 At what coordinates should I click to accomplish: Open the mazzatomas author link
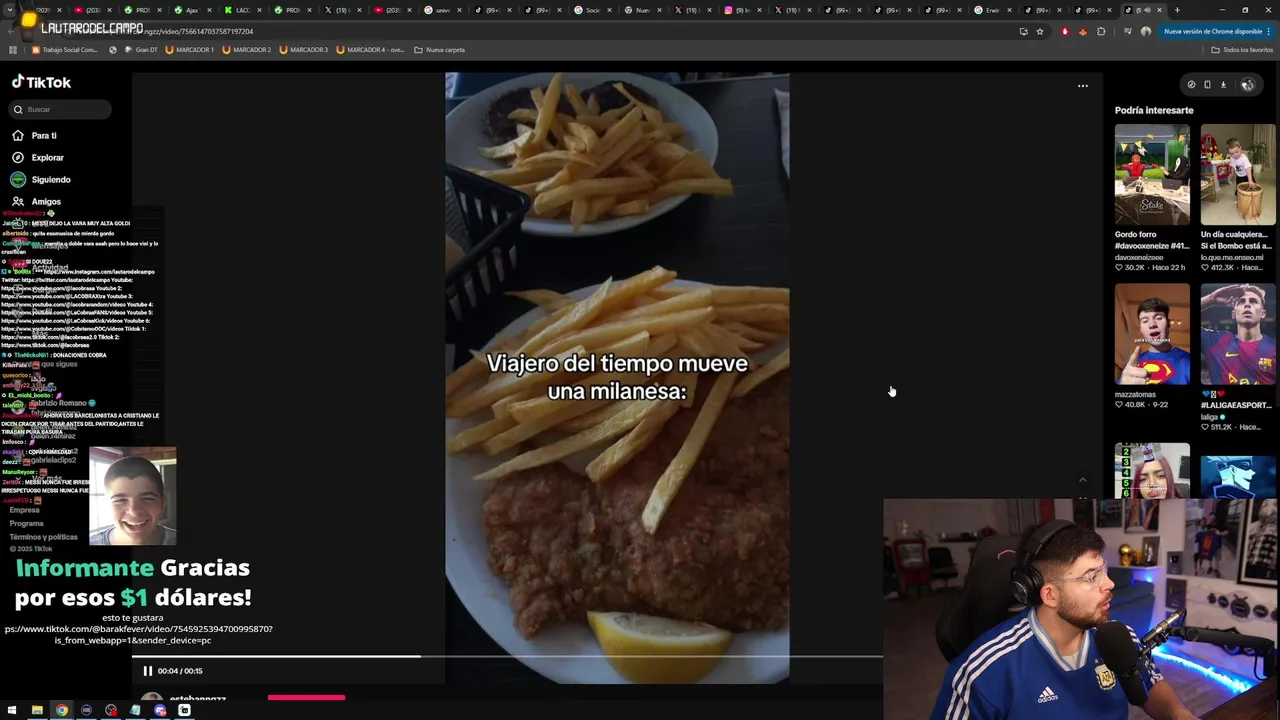pyautogui.click(x=1135, y=394)
